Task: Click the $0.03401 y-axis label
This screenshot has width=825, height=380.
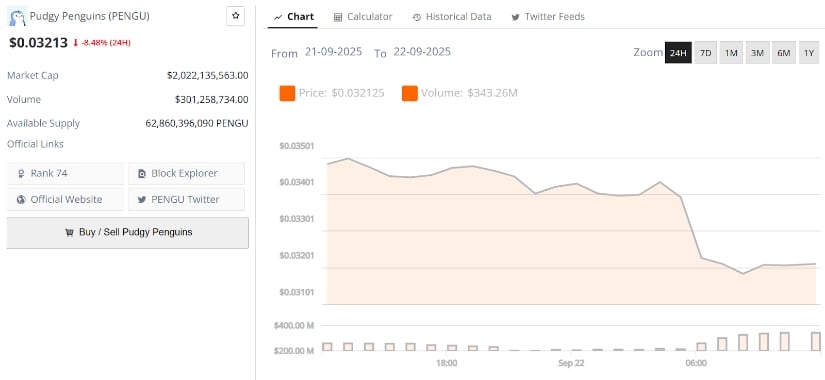Action: click(x=297, y=183)
